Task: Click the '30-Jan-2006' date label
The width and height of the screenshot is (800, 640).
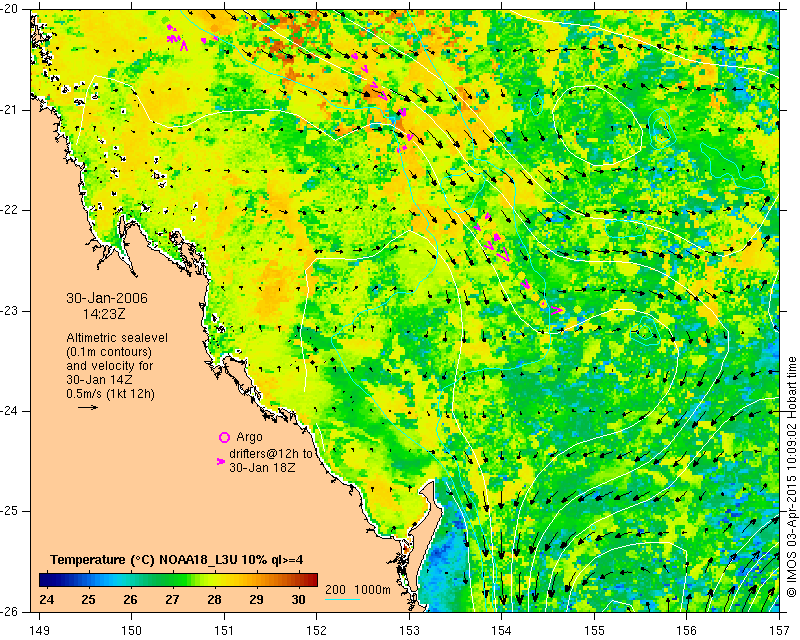Action: (107, 298)
